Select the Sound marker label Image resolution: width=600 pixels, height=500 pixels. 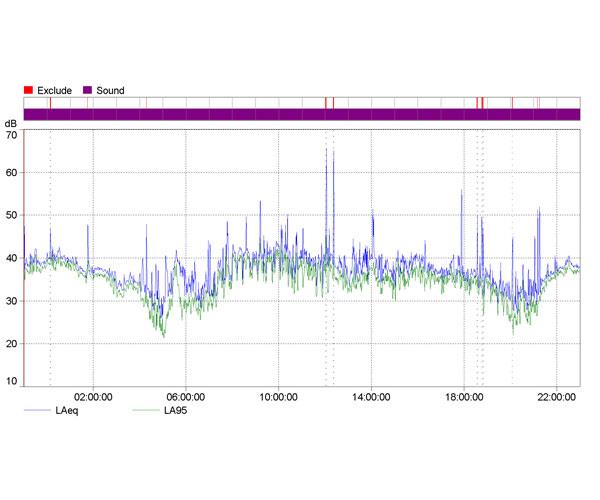click(x=110, y=90)
